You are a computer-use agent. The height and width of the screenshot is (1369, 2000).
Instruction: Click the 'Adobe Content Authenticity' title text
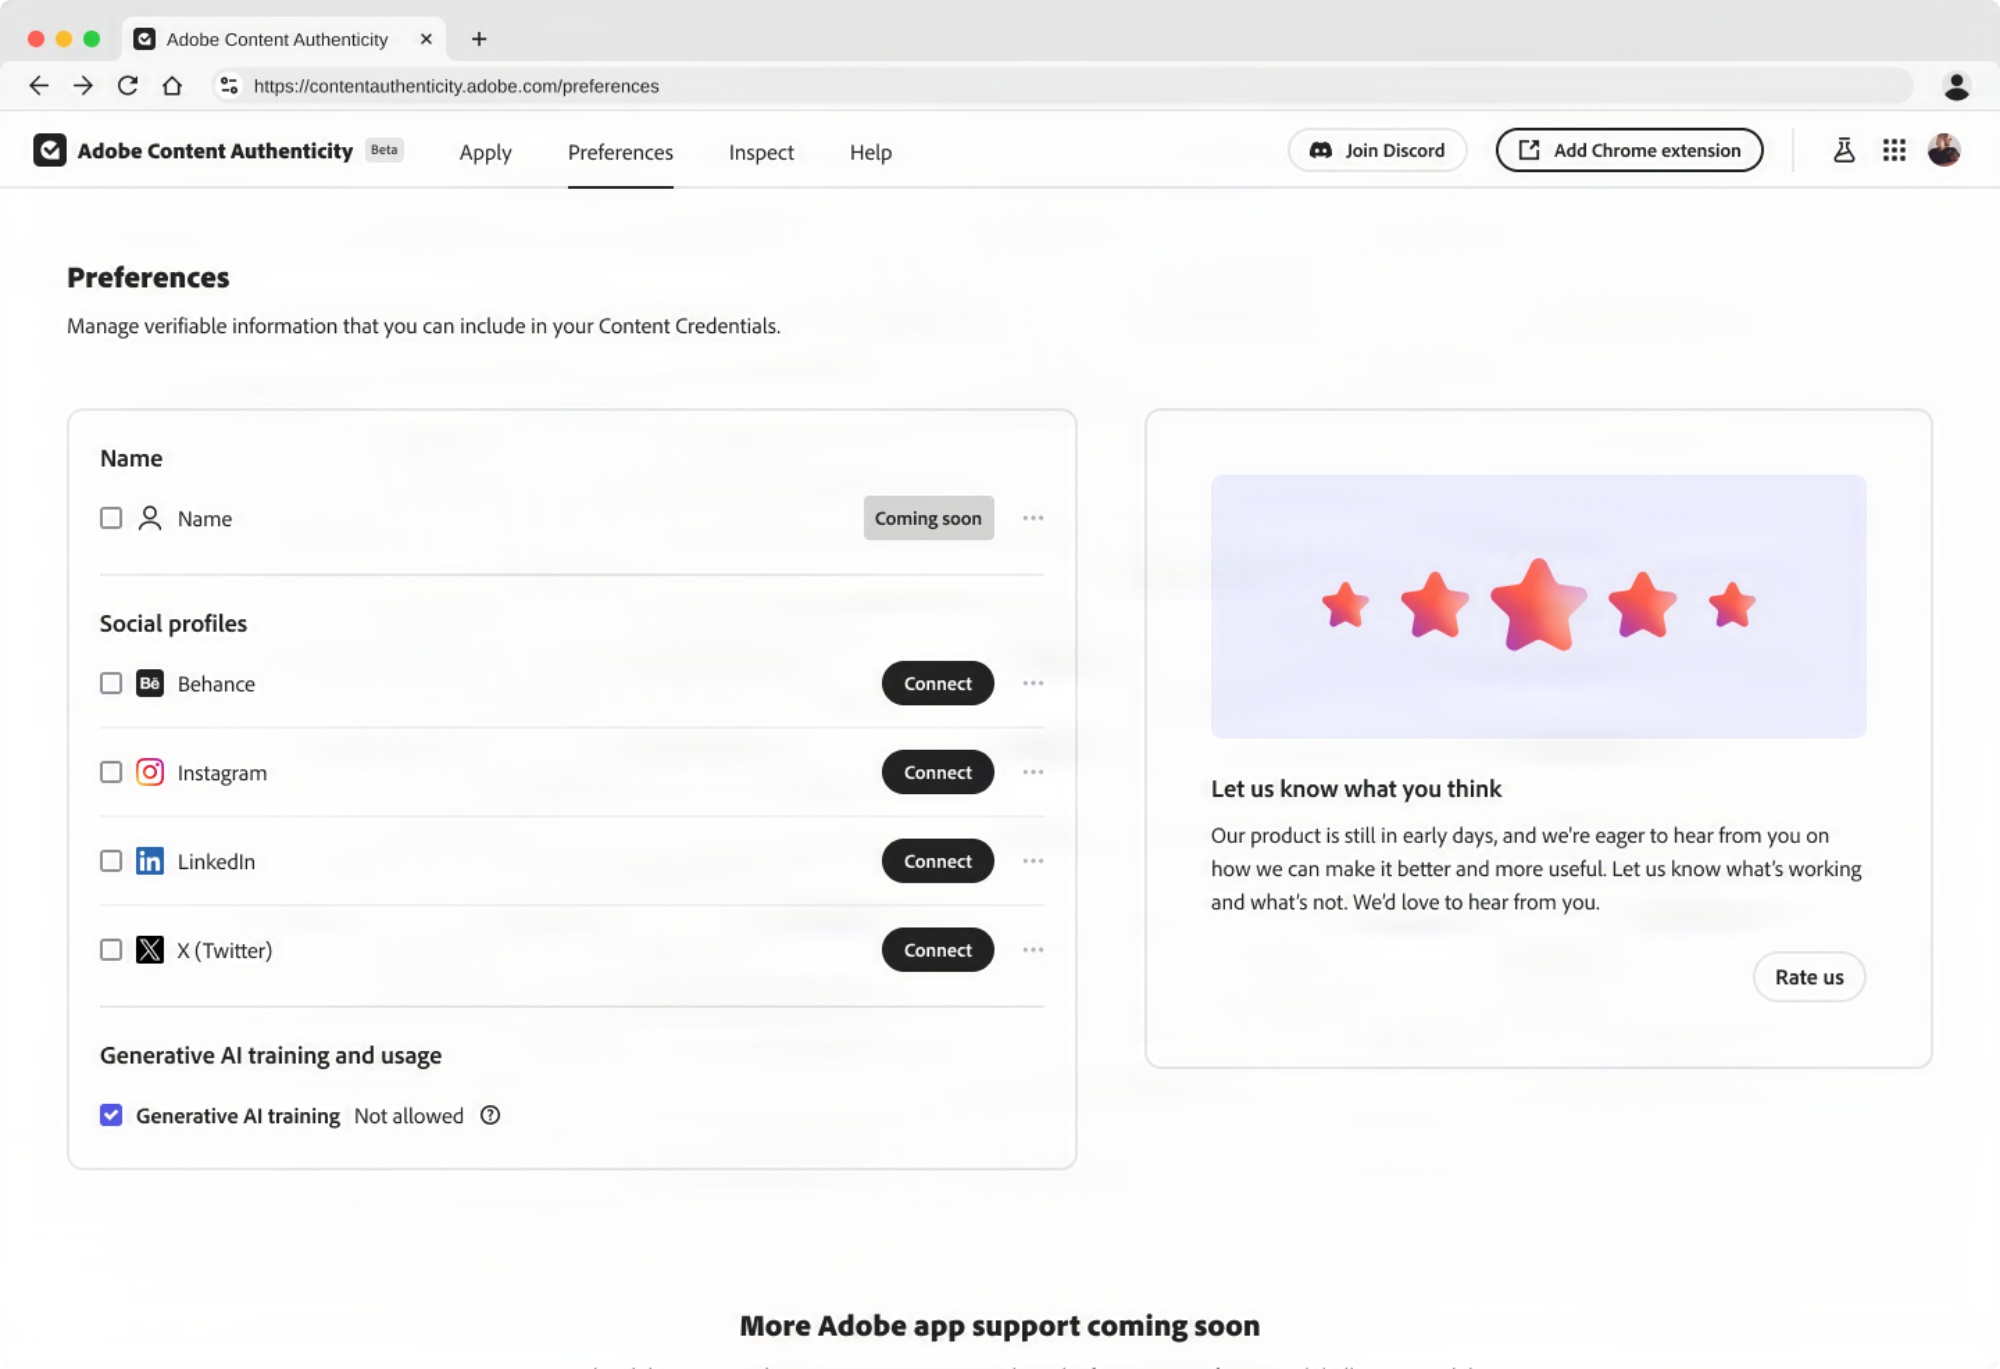215,151
